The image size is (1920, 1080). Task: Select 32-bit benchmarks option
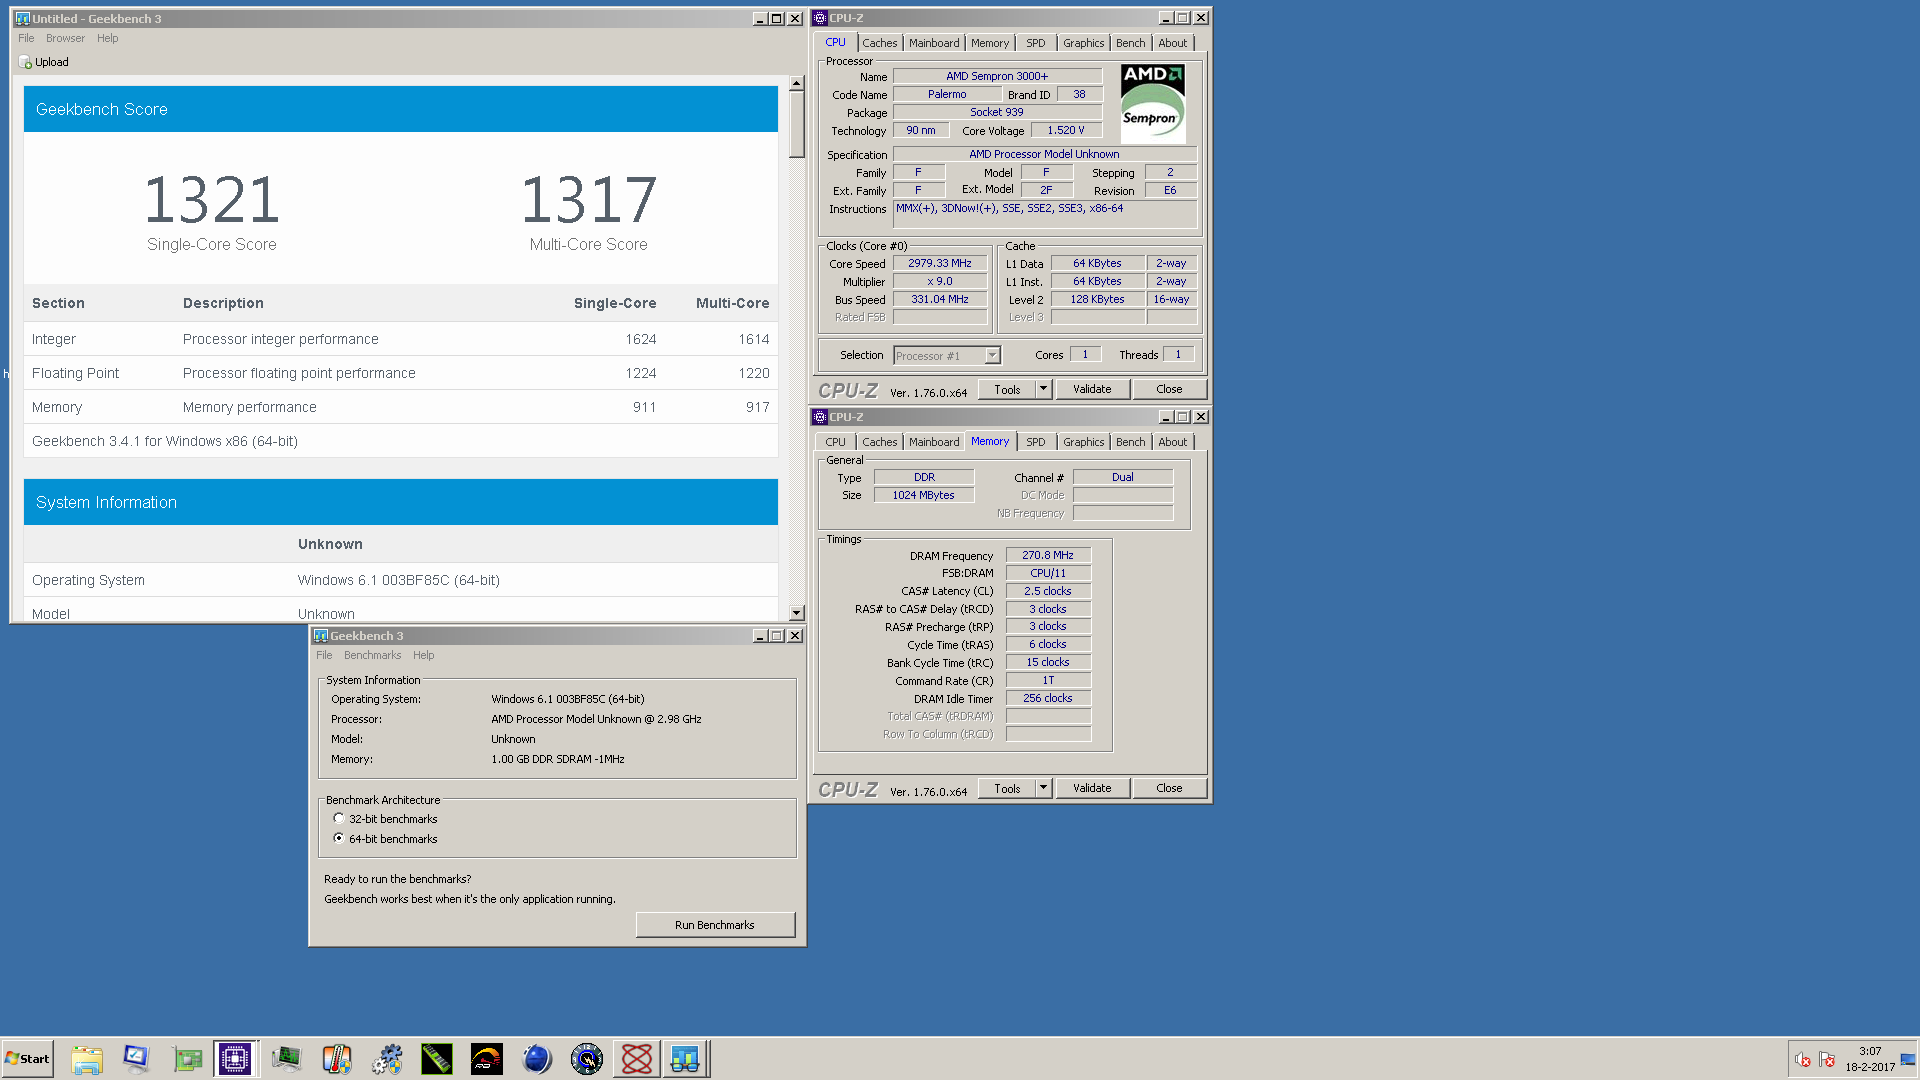[339, 818]
